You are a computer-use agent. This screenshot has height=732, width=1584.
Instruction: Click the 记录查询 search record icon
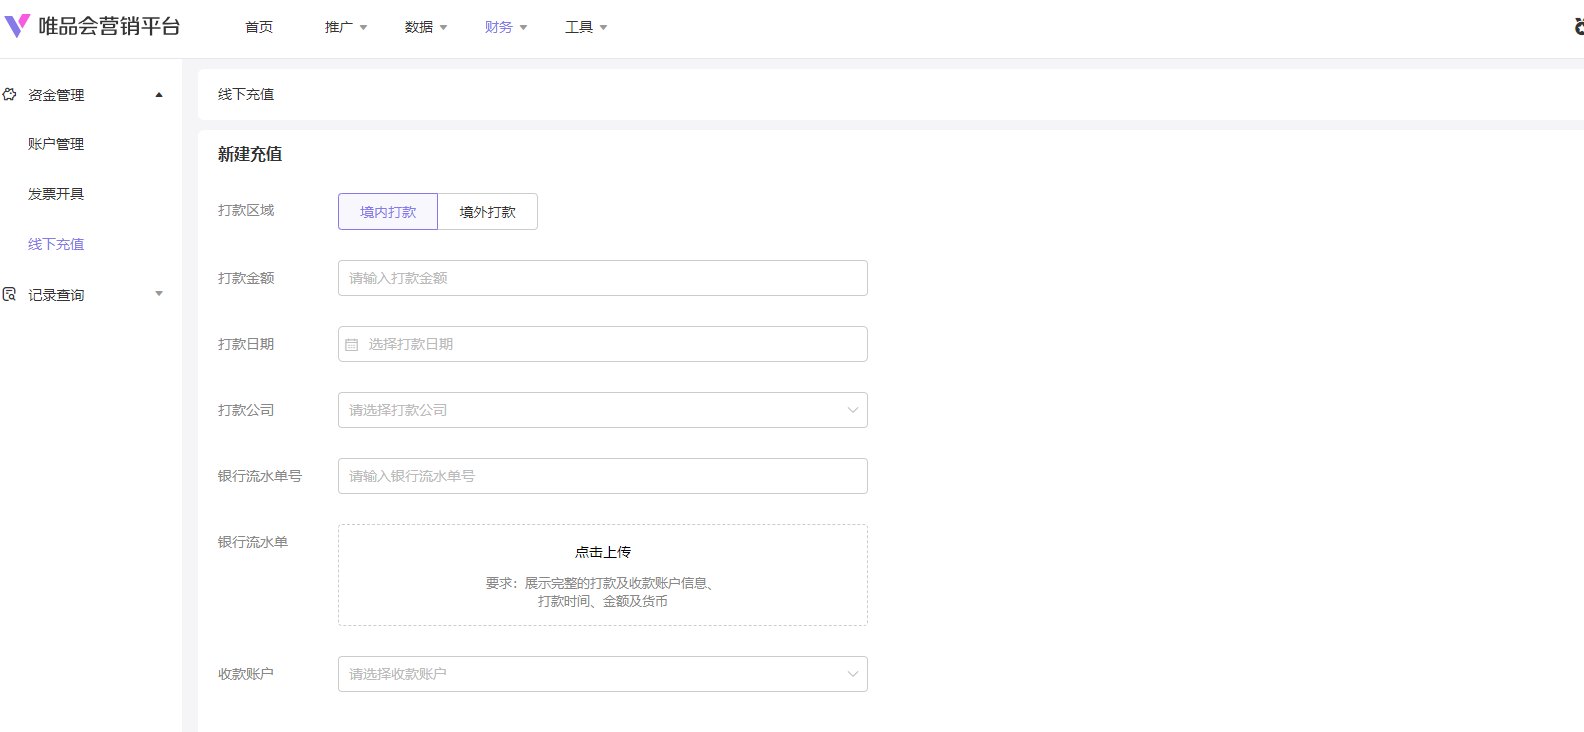(10, 294)
